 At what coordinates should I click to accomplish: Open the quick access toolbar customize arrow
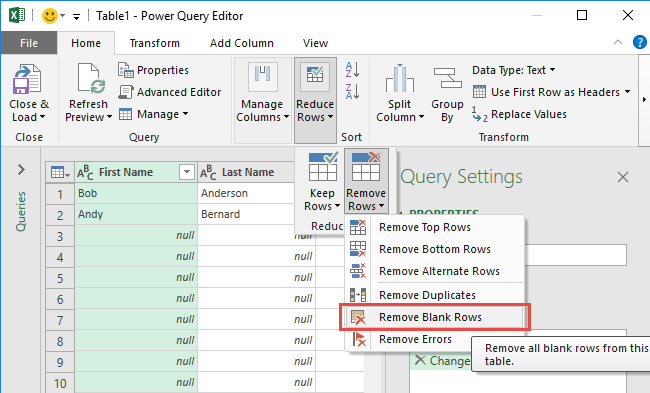click(x=76, y=17)
